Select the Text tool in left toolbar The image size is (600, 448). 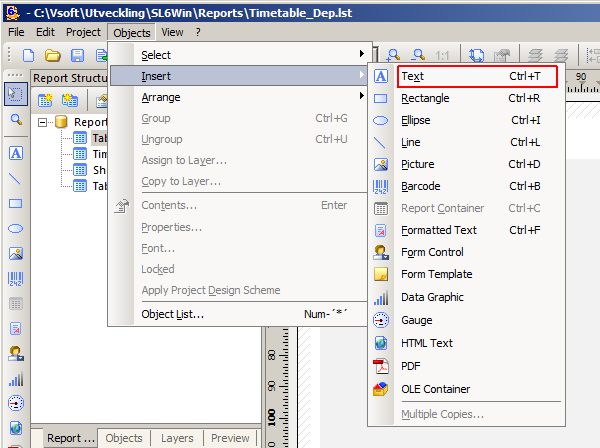[16, 153]
